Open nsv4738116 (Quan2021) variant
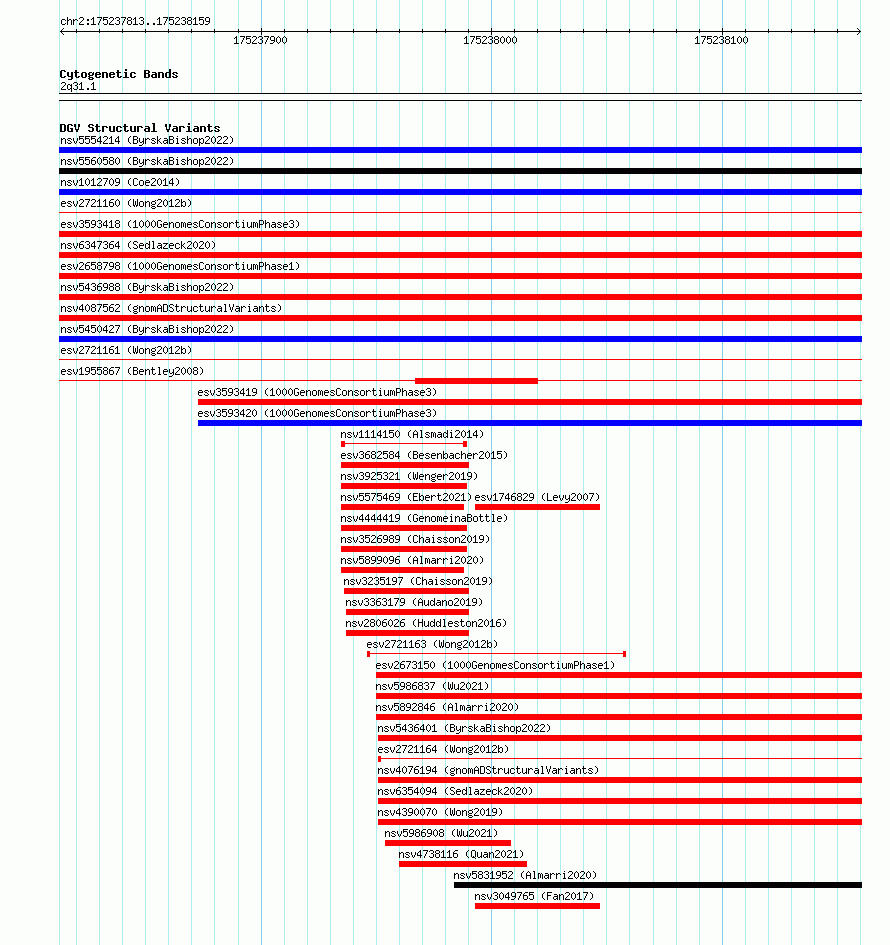This screenshot has width=890, height=945. [x=461, y=855]
